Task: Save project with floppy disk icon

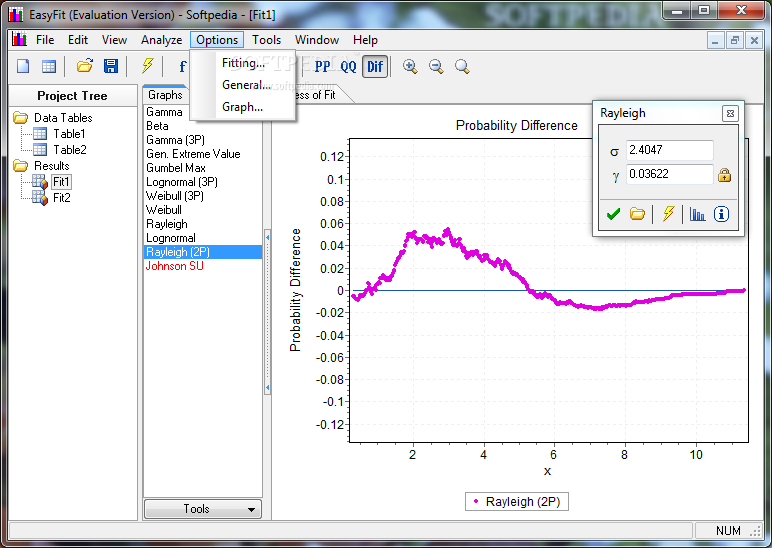Action: click(x=111, y=66)
